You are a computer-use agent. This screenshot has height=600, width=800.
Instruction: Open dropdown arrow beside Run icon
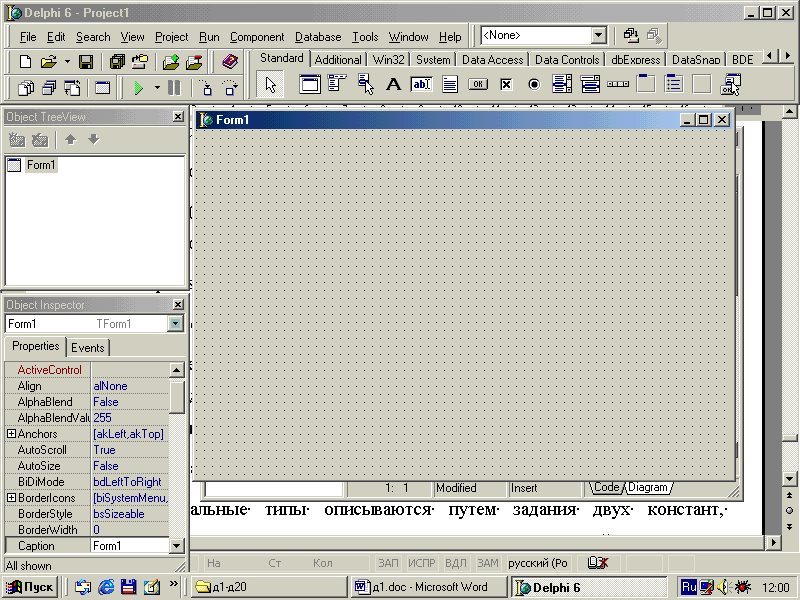point(157,88)
